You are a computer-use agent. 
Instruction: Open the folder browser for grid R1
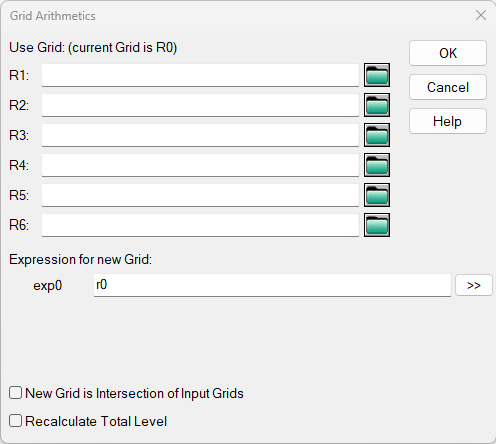click(x=377, y=75)
